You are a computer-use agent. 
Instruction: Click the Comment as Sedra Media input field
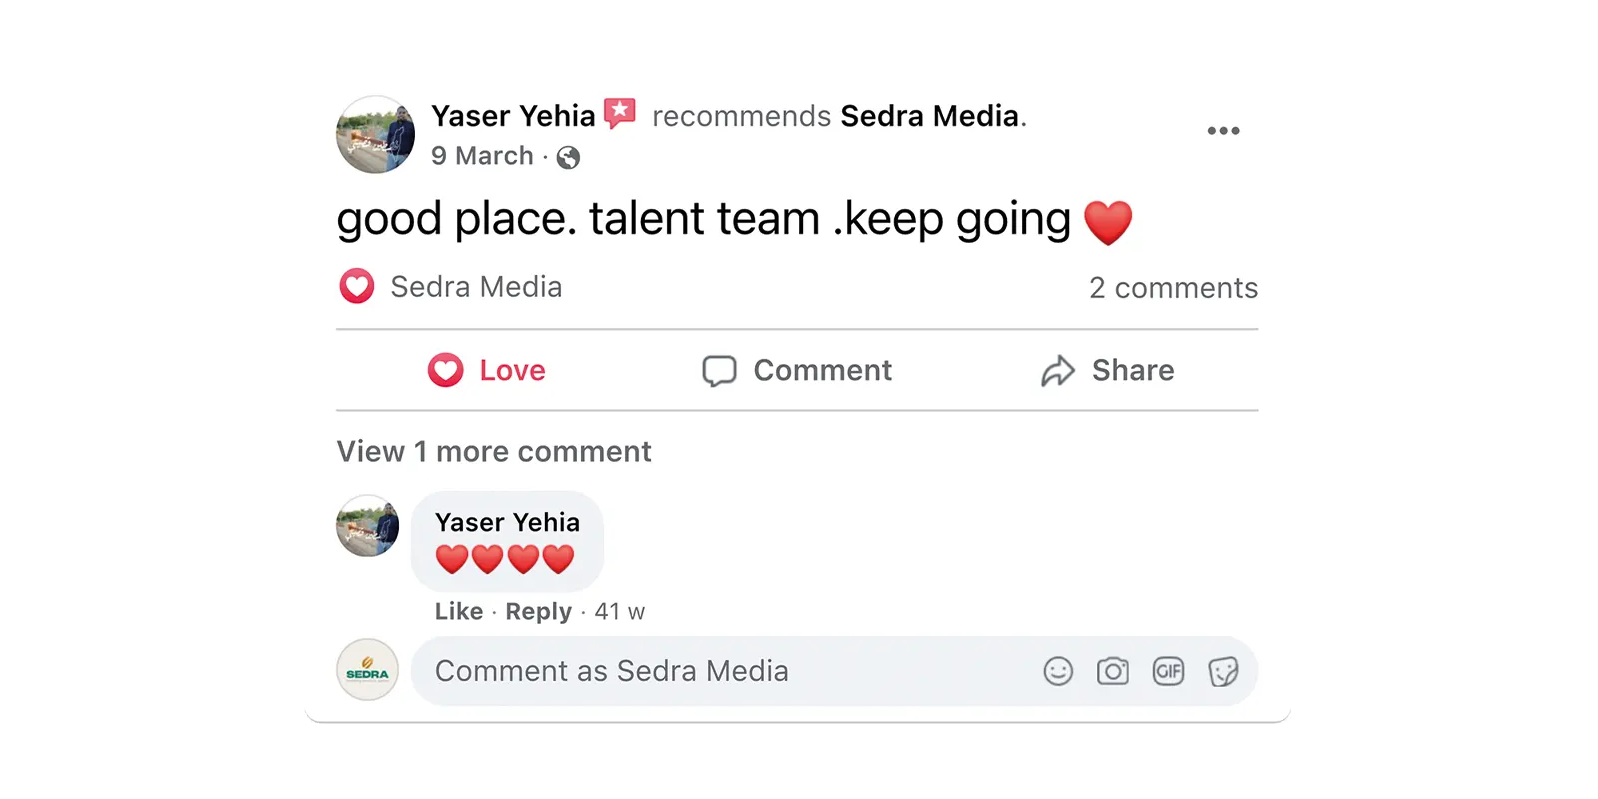[700, 671]
